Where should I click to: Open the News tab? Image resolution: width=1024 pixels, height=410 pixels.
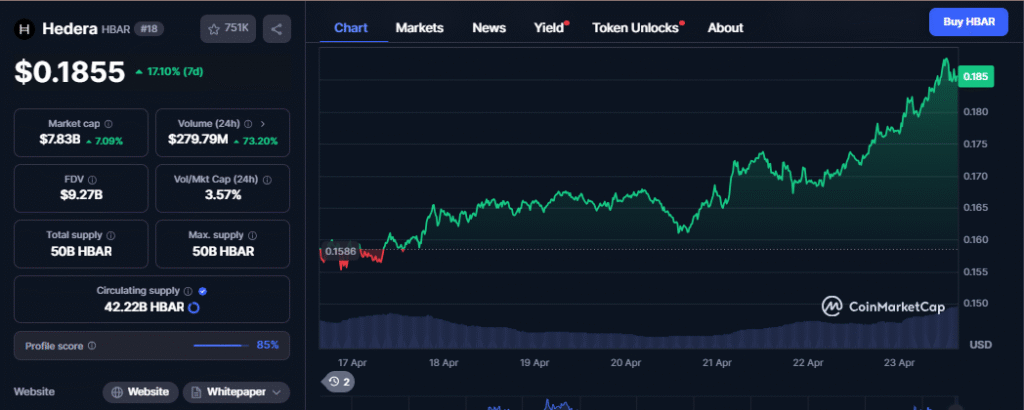click(489, 28)
